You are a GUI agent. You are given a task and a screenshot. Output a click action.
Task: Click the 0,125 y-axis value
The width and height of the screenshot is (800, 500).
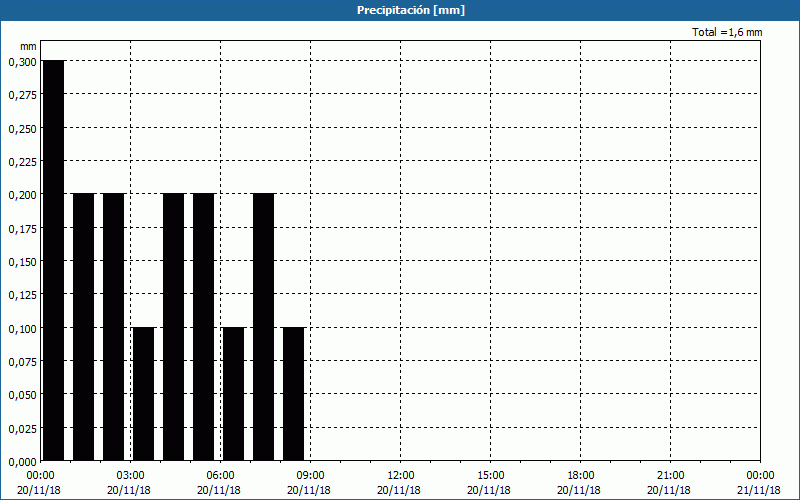pyautogui.click(x=22, y=295)
